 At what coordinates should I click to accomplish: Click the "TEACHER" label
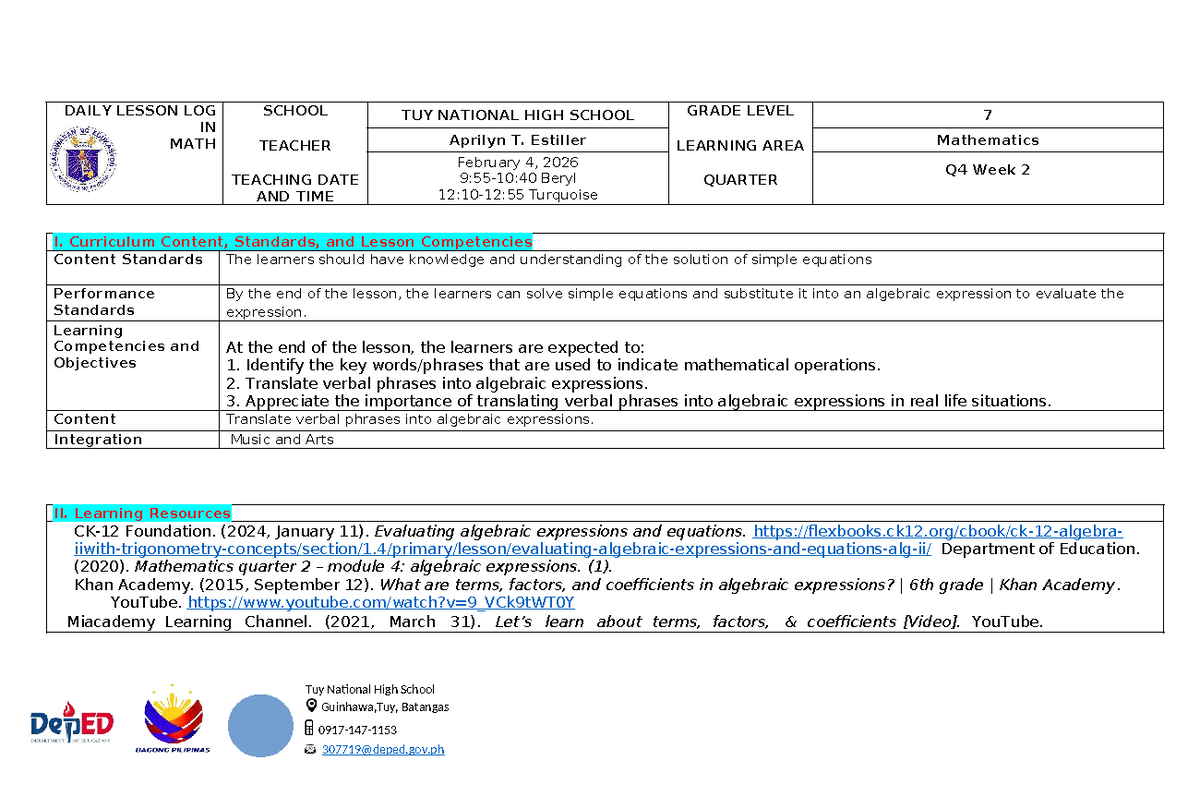[x=295, y=146]
